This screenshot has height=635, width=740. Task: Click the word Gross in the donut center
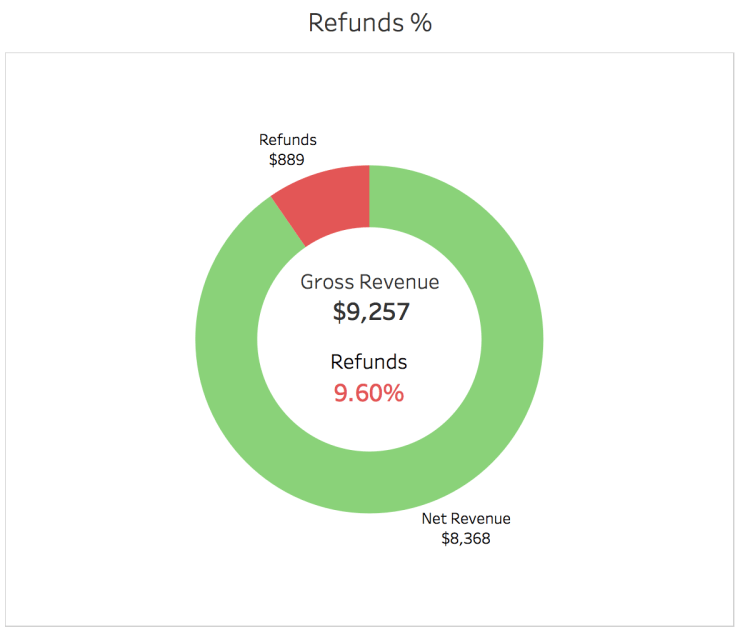pos(326,282)
